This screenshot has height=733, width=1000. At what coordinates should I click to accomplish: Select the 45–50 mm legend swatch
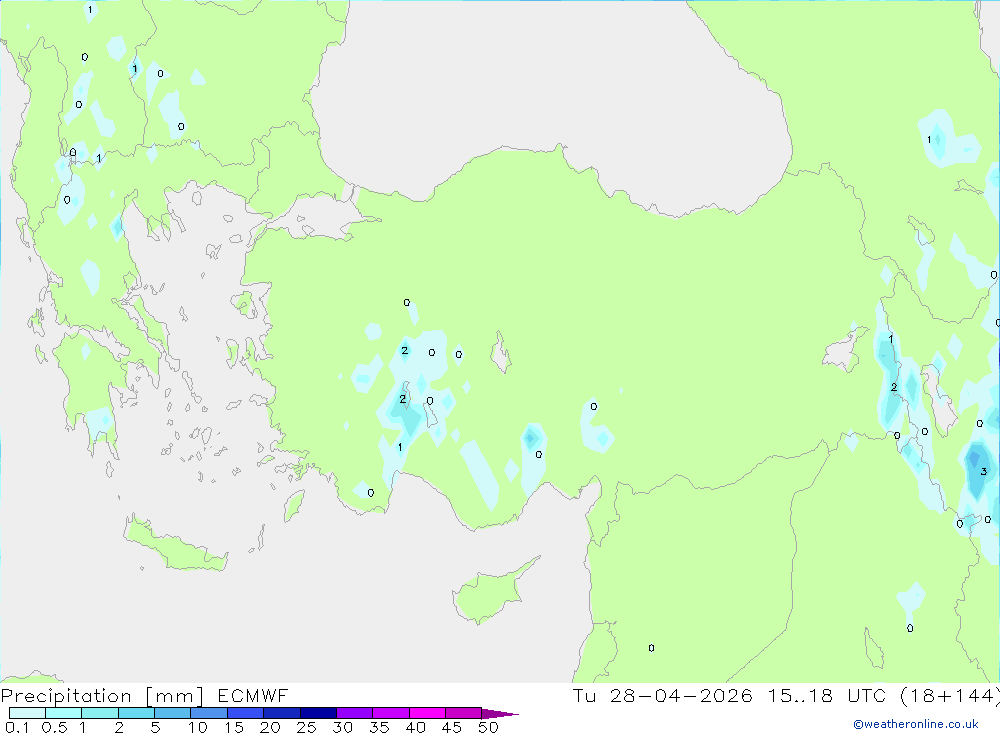463,713
